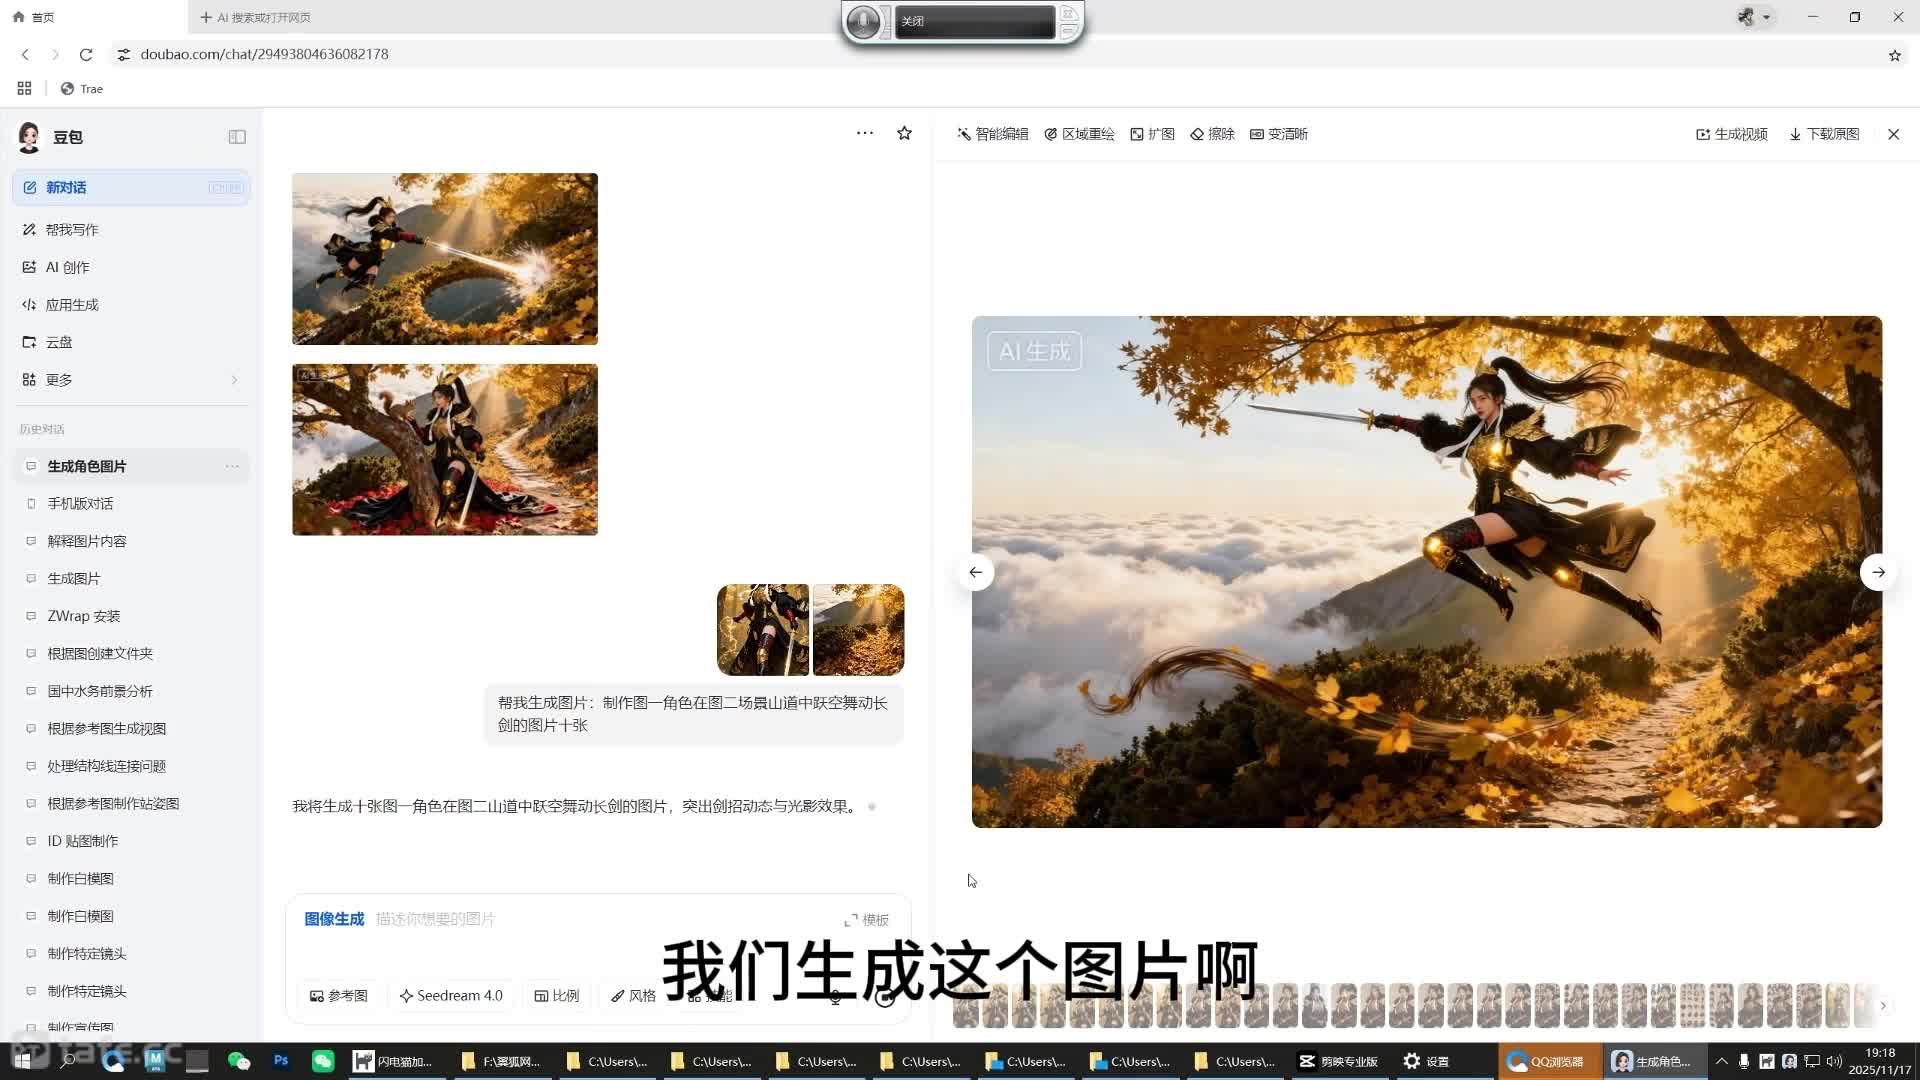
Task: Open 帮我写作 in the sidebar
Action: (72, 230)
